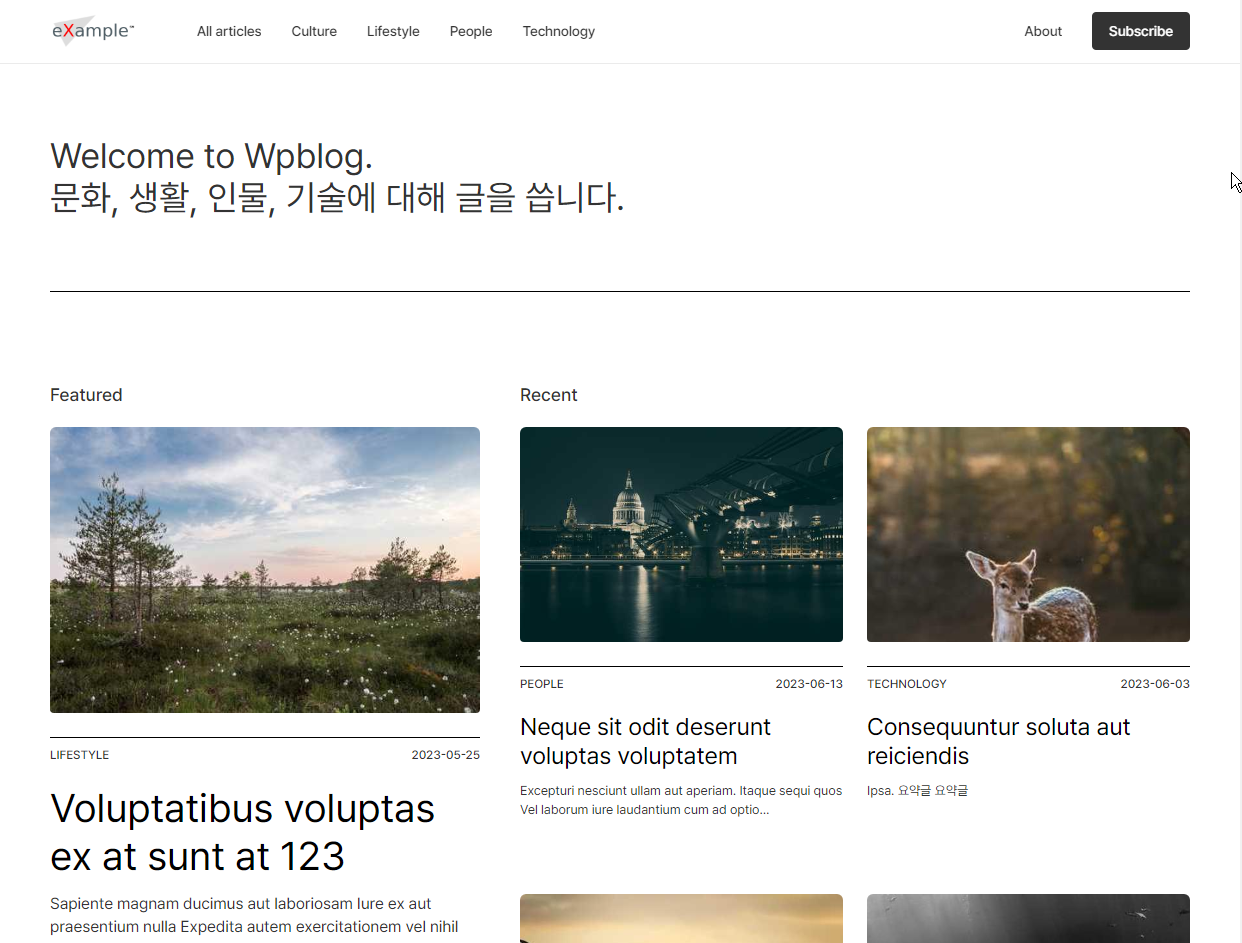The image size is (1242, 943).
Task: Open the featured bog landscape image
Action: coord(265,570)
